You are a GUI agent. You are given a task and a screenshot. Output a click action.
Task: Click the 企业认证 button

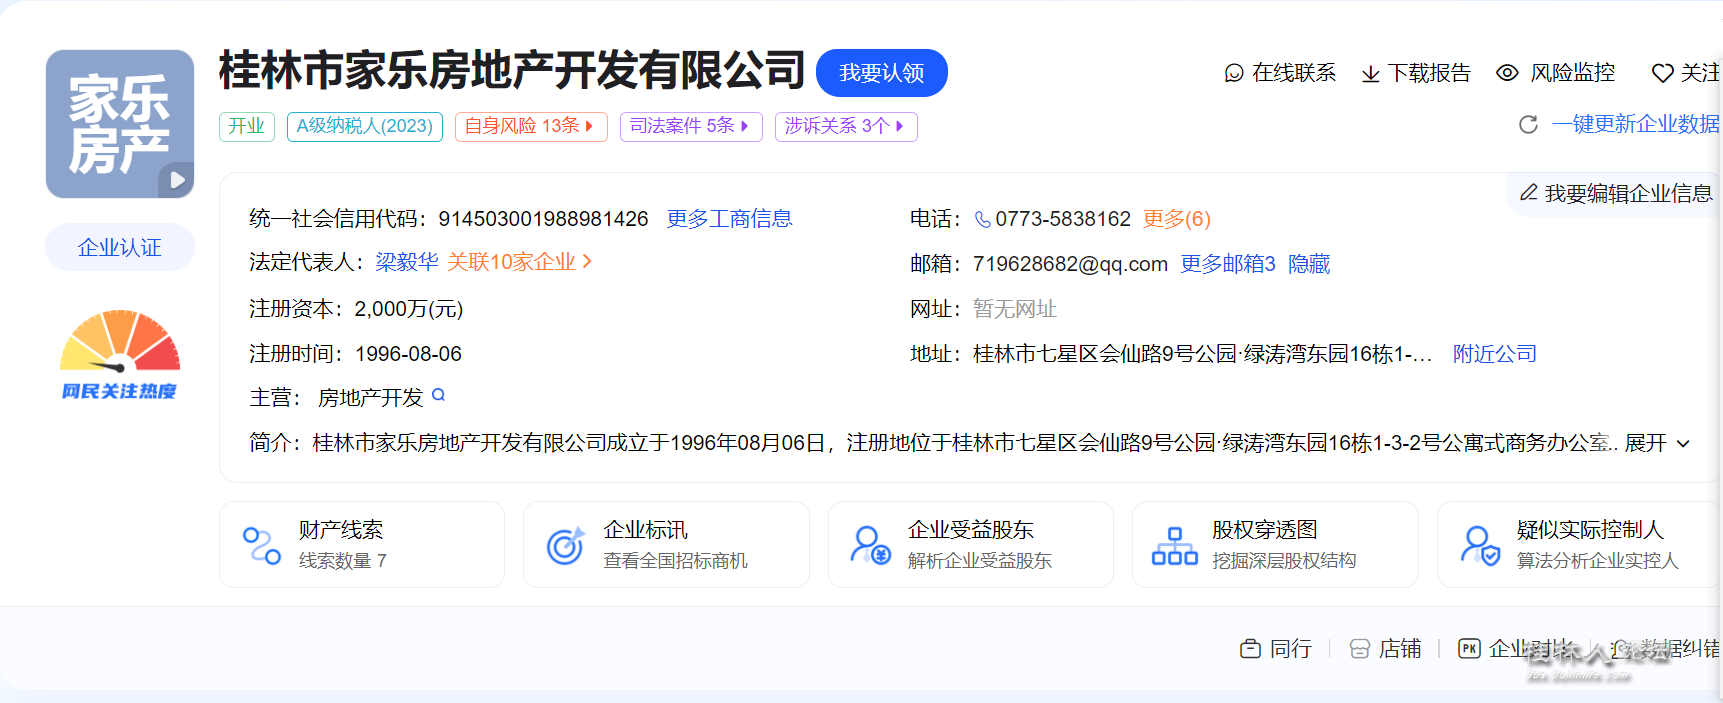(x=119, y=247)
